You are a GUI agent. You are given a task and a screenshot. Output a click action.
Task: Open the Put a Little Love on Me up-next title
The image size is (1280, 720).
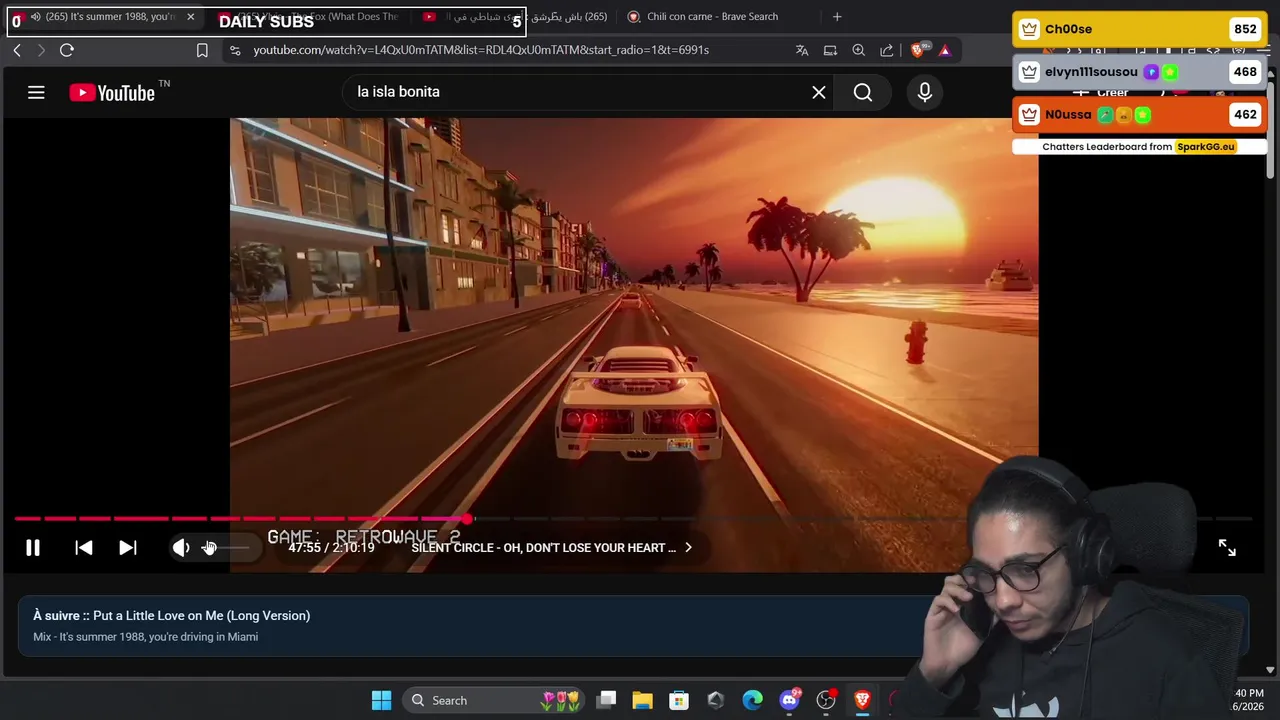pos(201,616)
